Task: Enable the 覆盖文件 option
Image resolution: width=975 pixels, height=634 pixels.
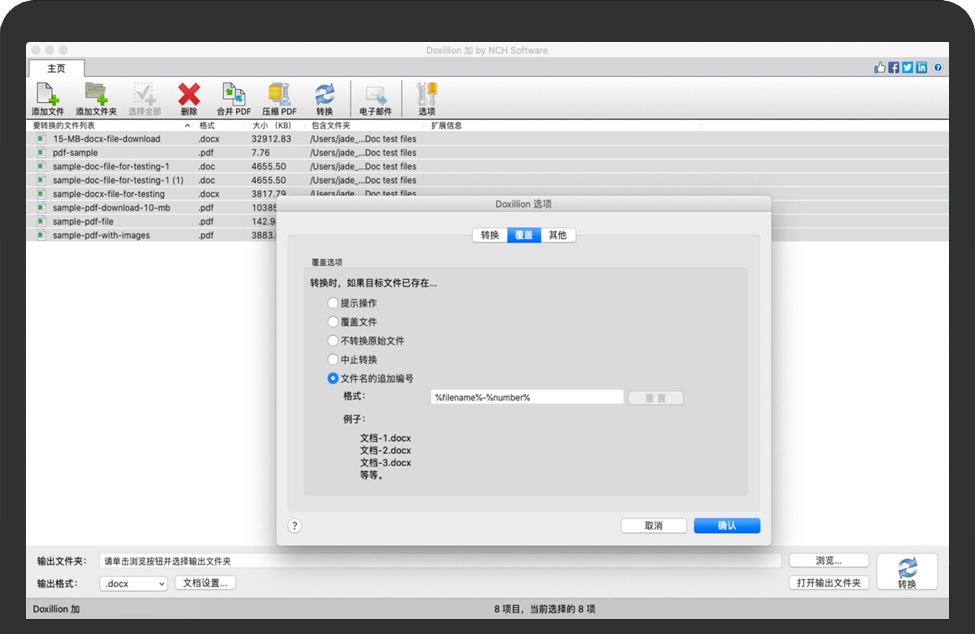Action: 331,321
